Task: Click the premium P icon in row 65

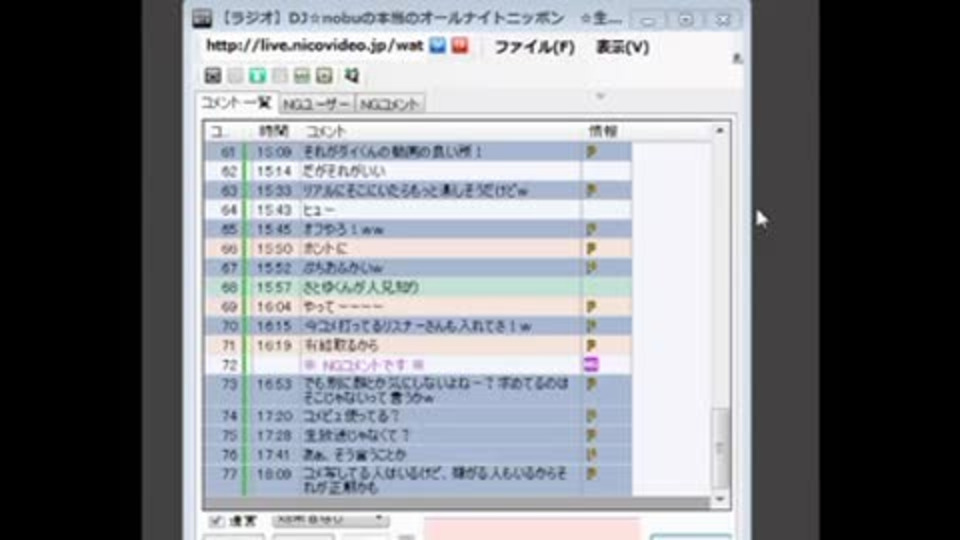Action: tap(591, 230)
